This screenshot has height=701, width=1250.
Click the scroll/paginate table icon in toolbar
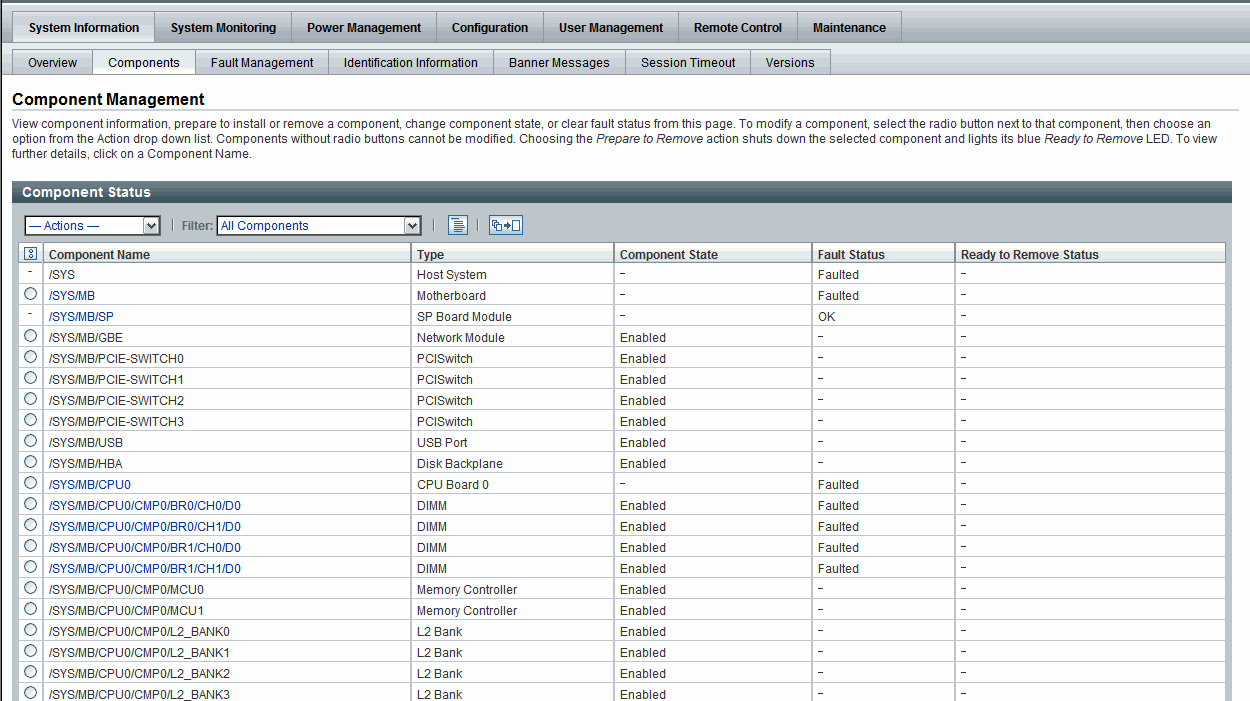point(457,225)
